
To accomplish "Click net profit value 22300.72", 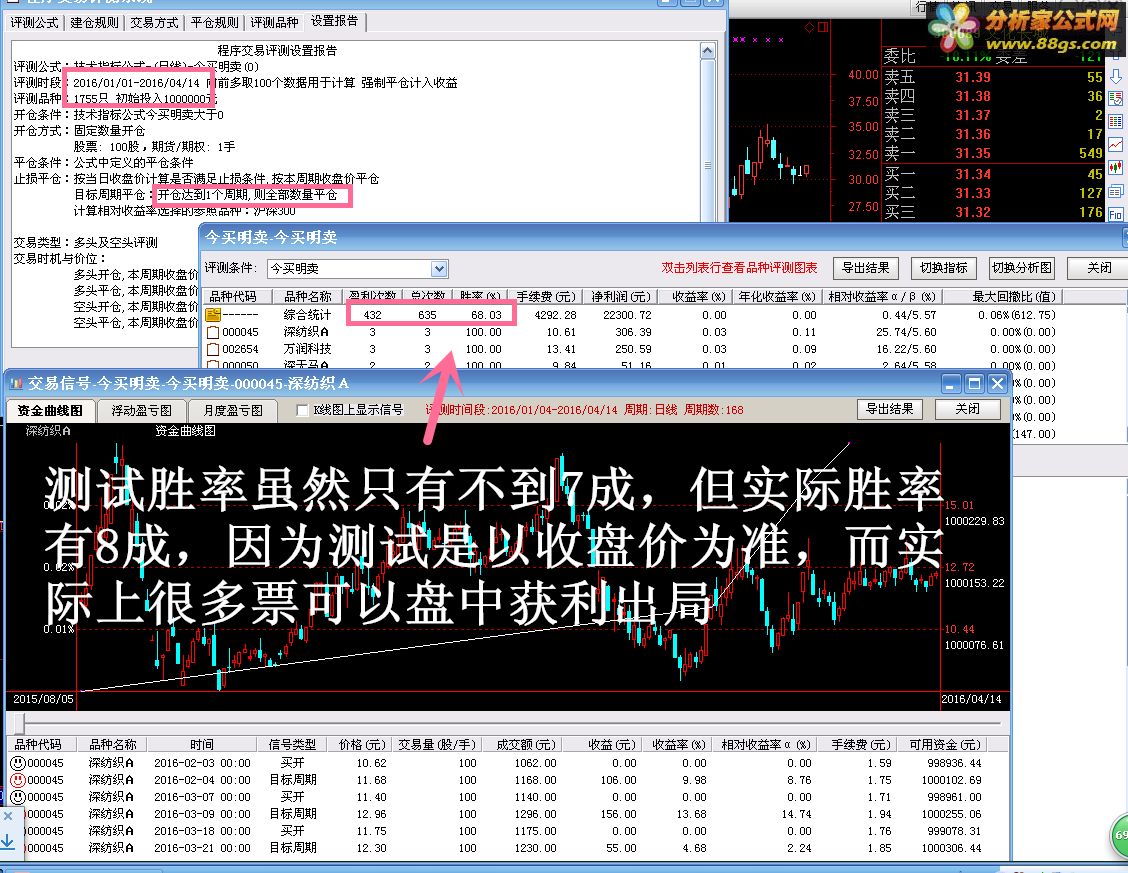I will (626, 315).
